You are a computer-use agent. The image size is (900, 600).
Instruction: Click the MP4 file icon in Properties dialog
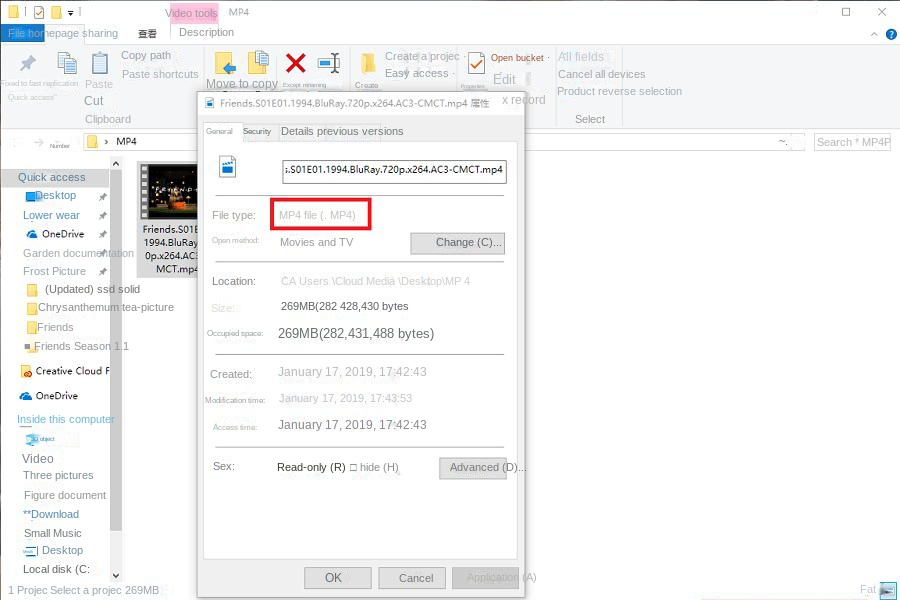[x=227, y=167]
